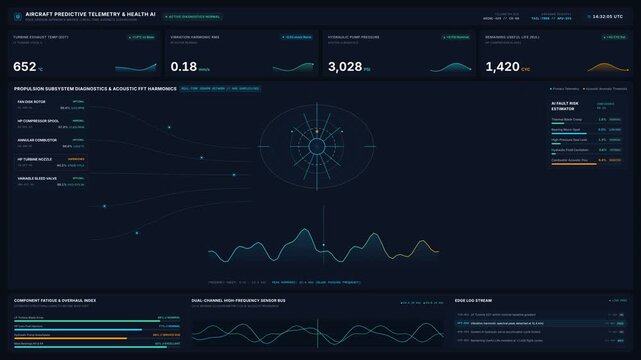Click the 14:32:05 UTC time readout
641x360 pixels.
[608, 17]
